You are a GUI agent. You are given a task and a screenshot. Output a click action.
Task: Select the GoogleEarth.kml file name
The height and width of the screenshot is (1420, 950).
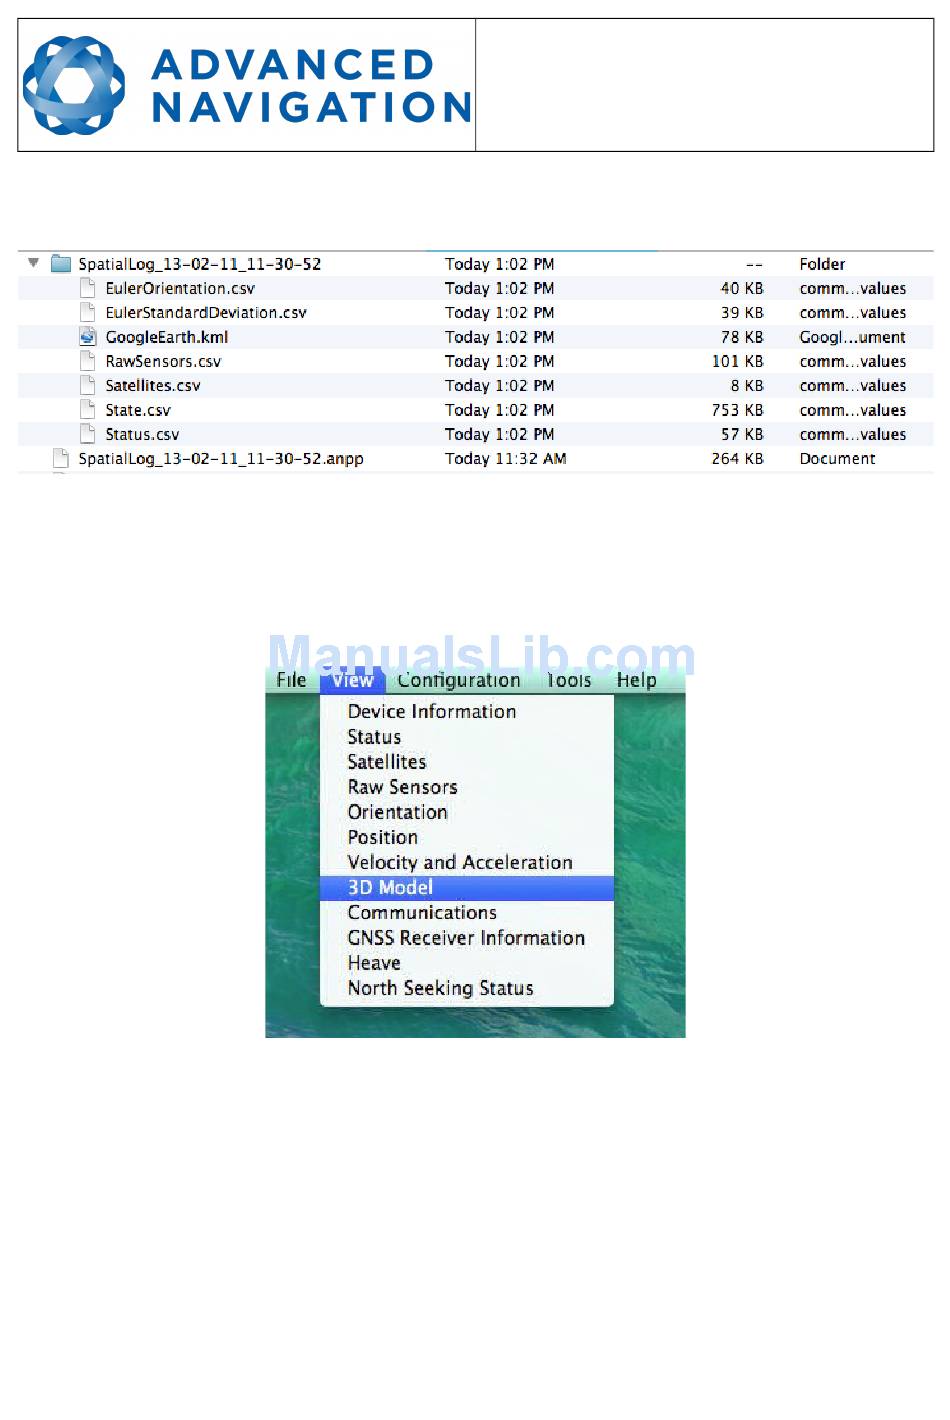[167, 337]
